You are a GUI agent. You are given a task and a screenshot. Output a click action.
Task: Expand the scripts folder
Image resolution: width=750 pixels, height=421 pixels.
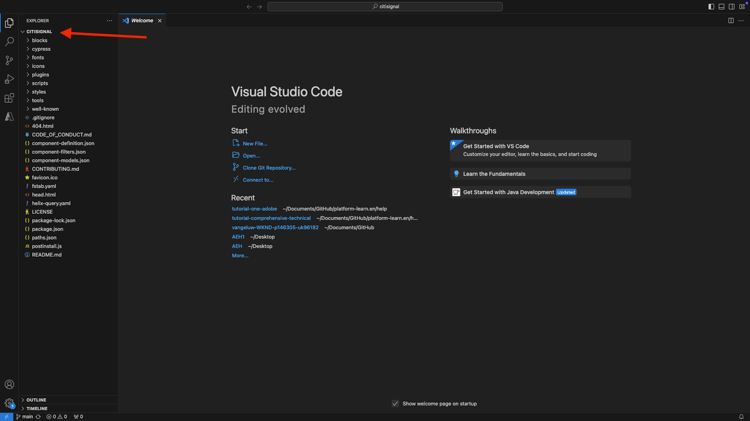40,83
